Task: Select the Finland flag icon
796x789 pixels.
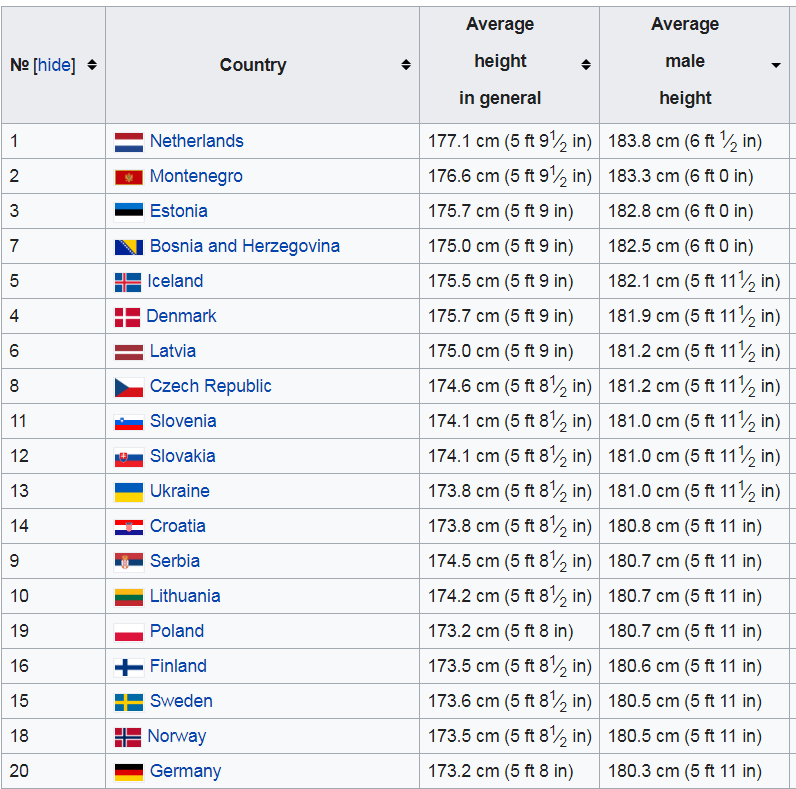Action: 129,667
